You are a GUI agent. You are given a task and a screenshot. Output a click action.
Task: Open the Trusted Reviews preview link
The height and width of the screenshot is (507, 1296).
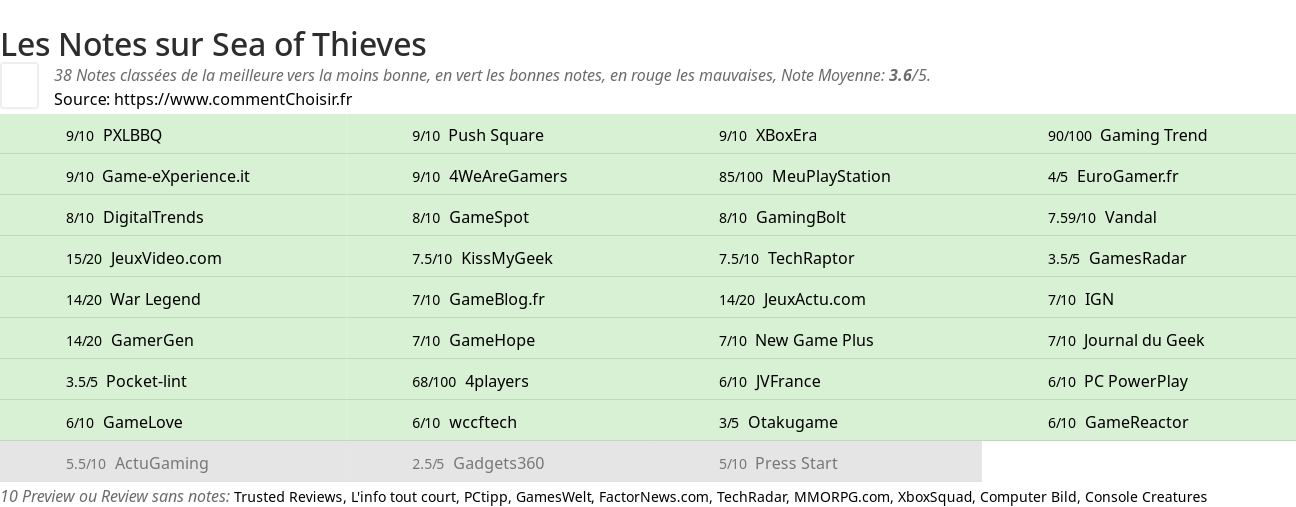288,497
